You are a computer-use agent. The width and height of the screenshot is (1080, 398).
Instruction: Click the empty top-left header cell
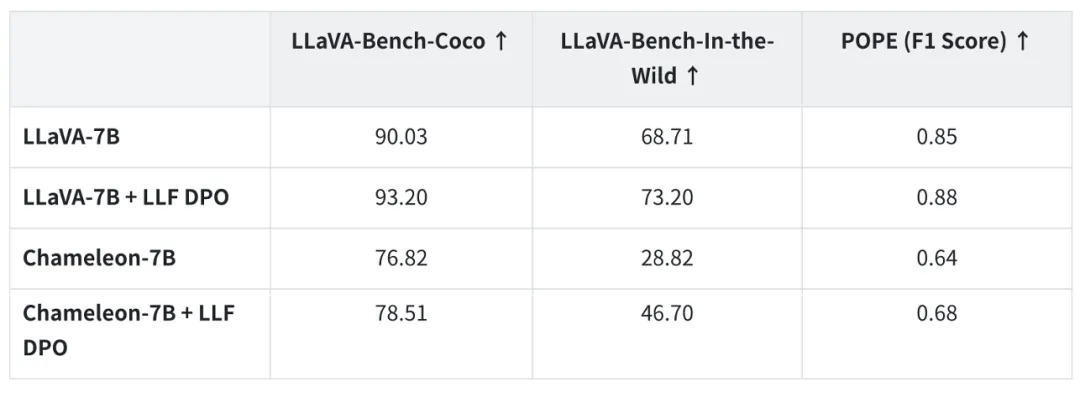(x=140, y=59)
